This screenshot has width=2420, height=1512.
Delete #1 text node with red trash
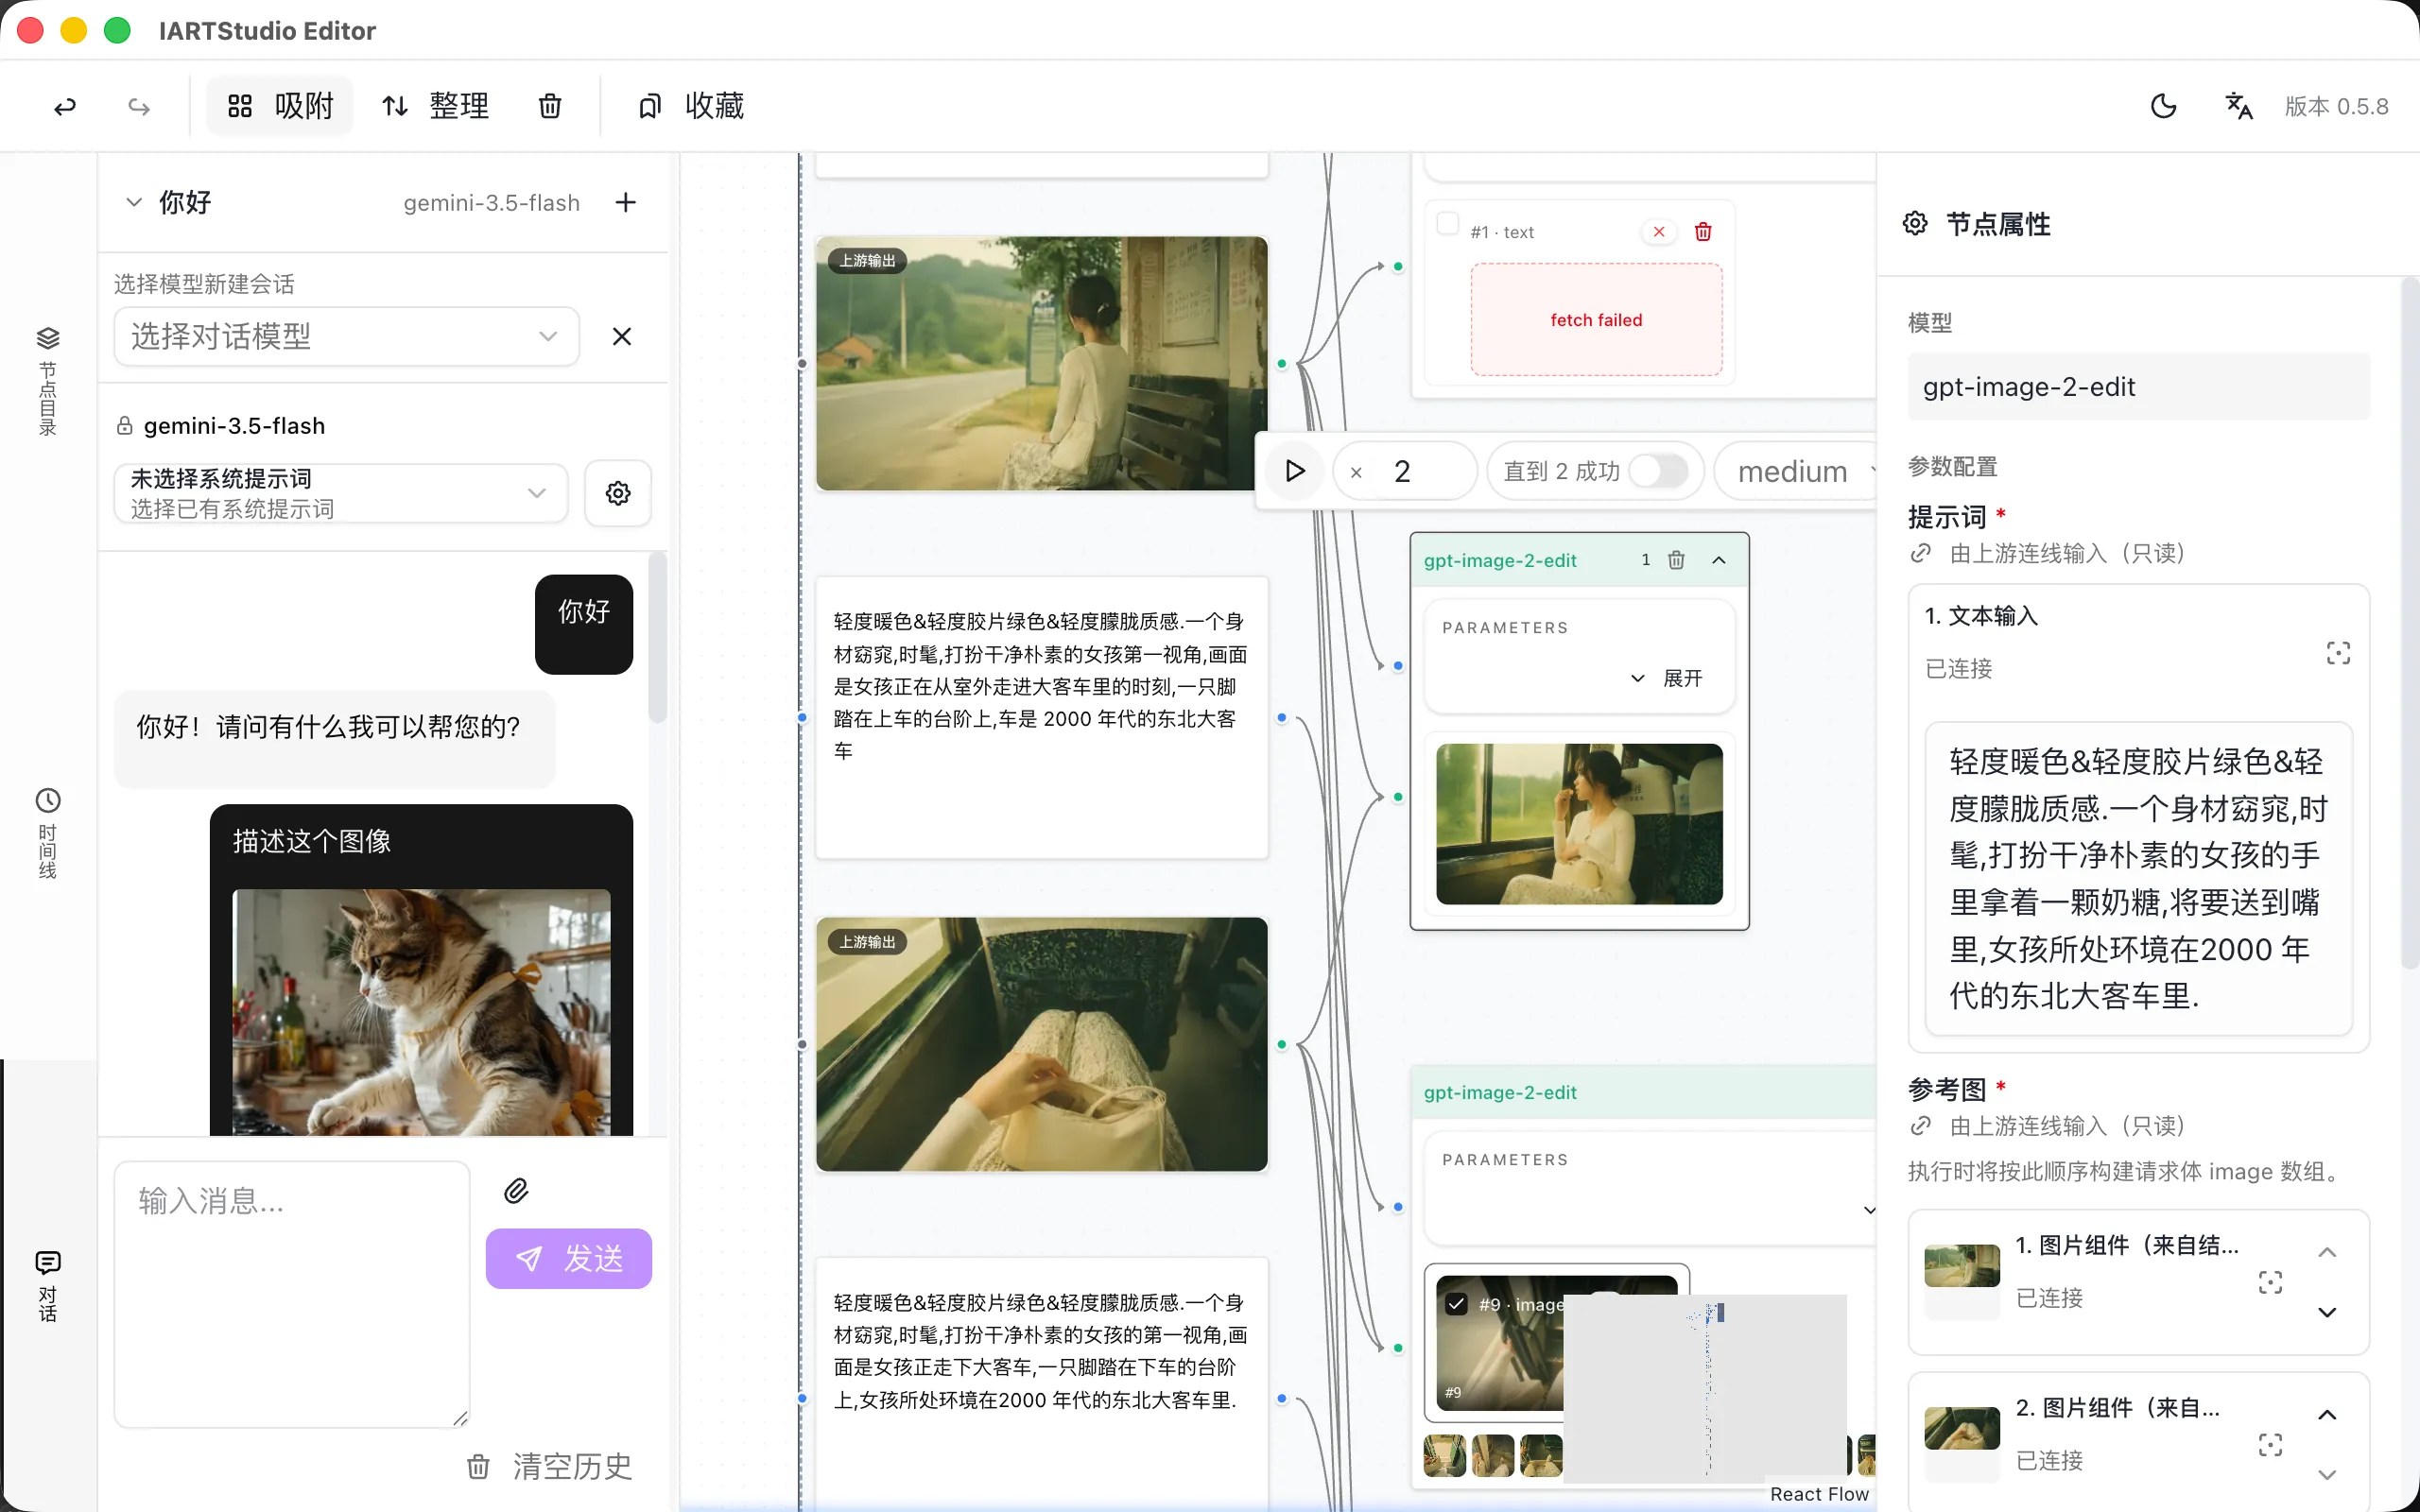(1703, 232)
